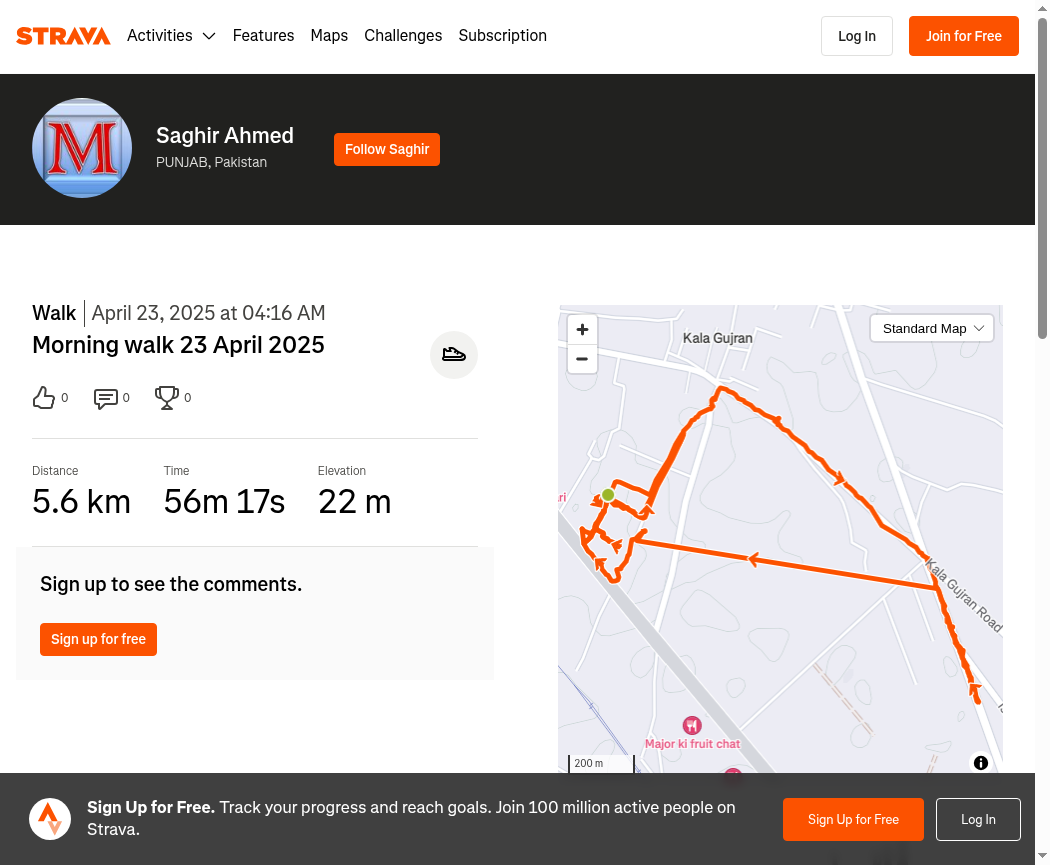Zoom in on the map

click(582, 329)
